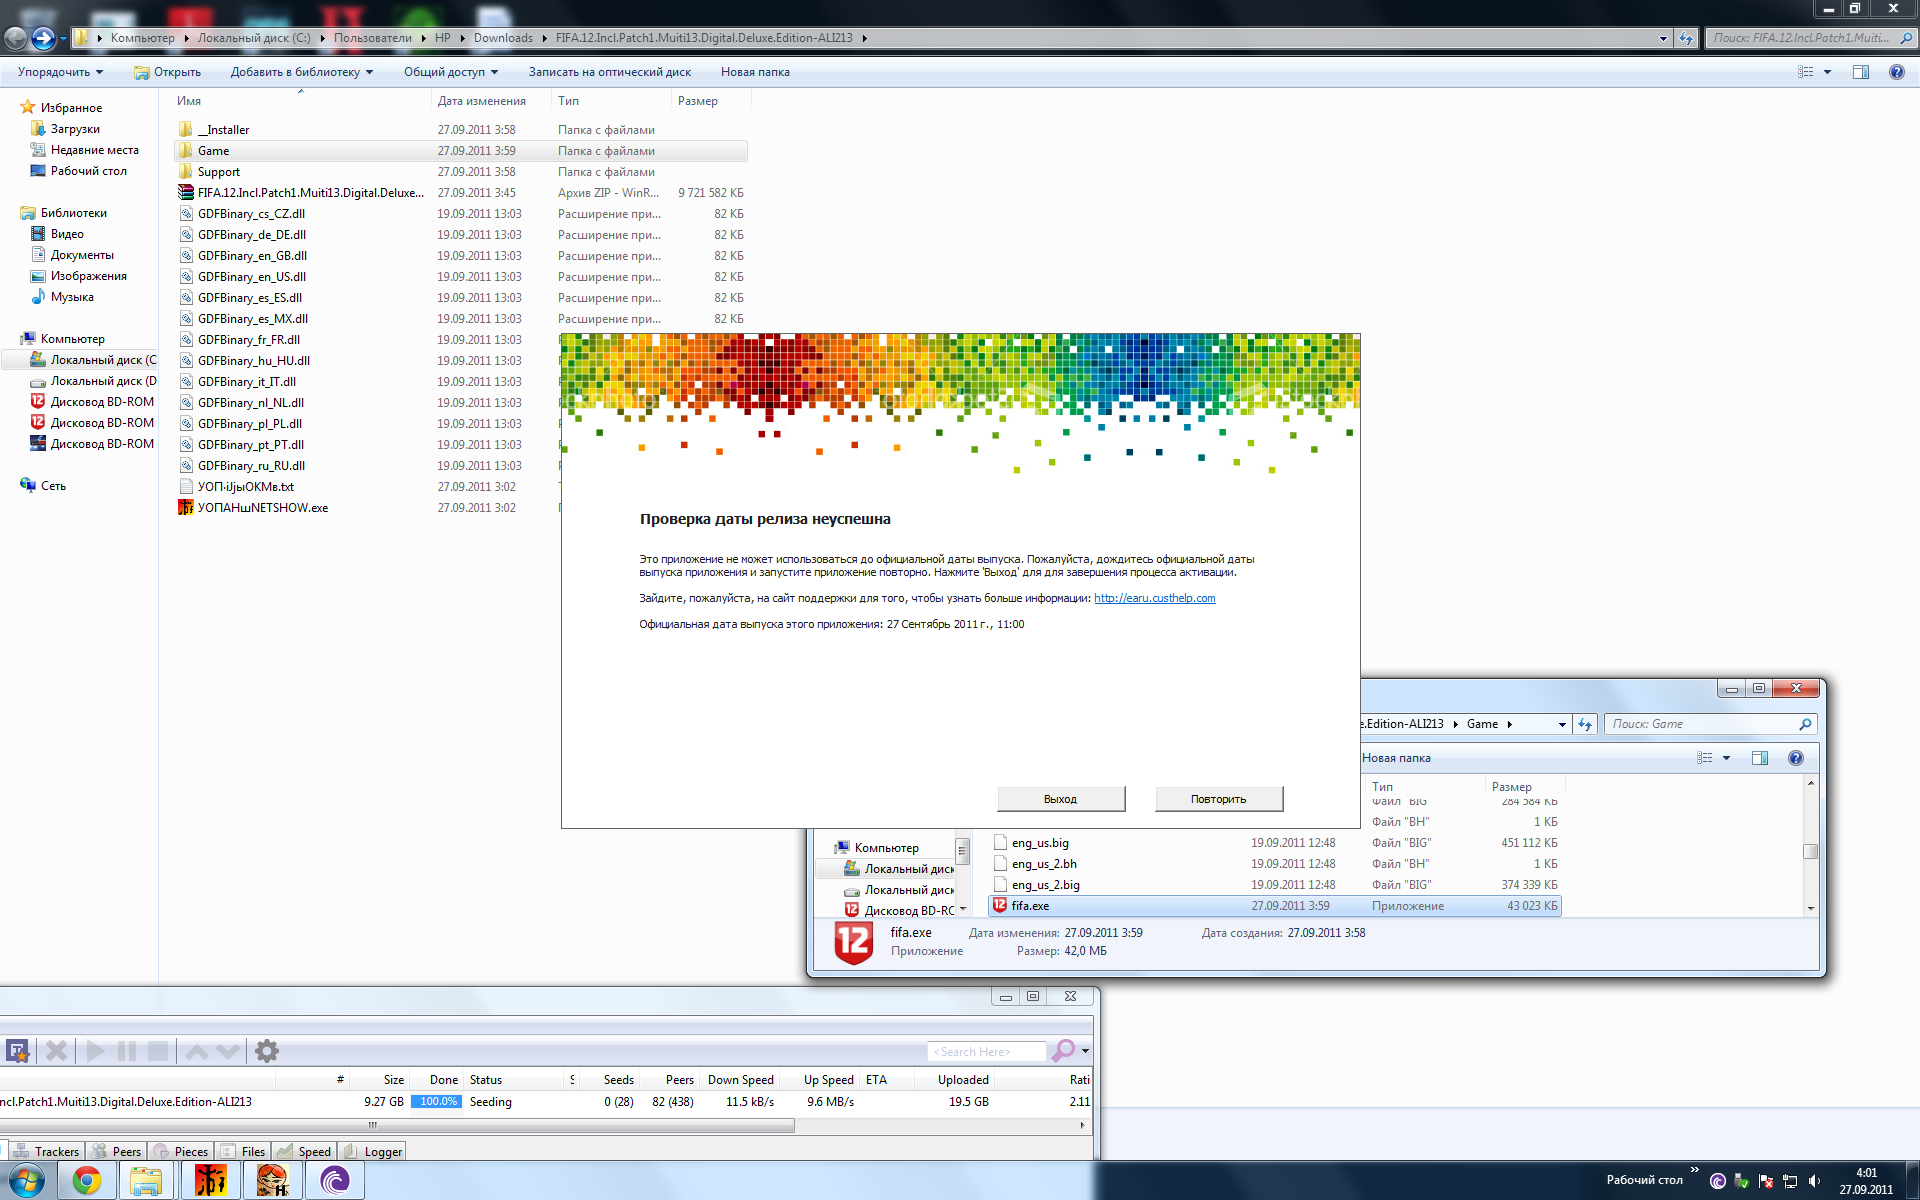Select GDFBinary_ru_RU.dll file
The width and height of the screenshot is (1920, 1200).
coord(461,466)
